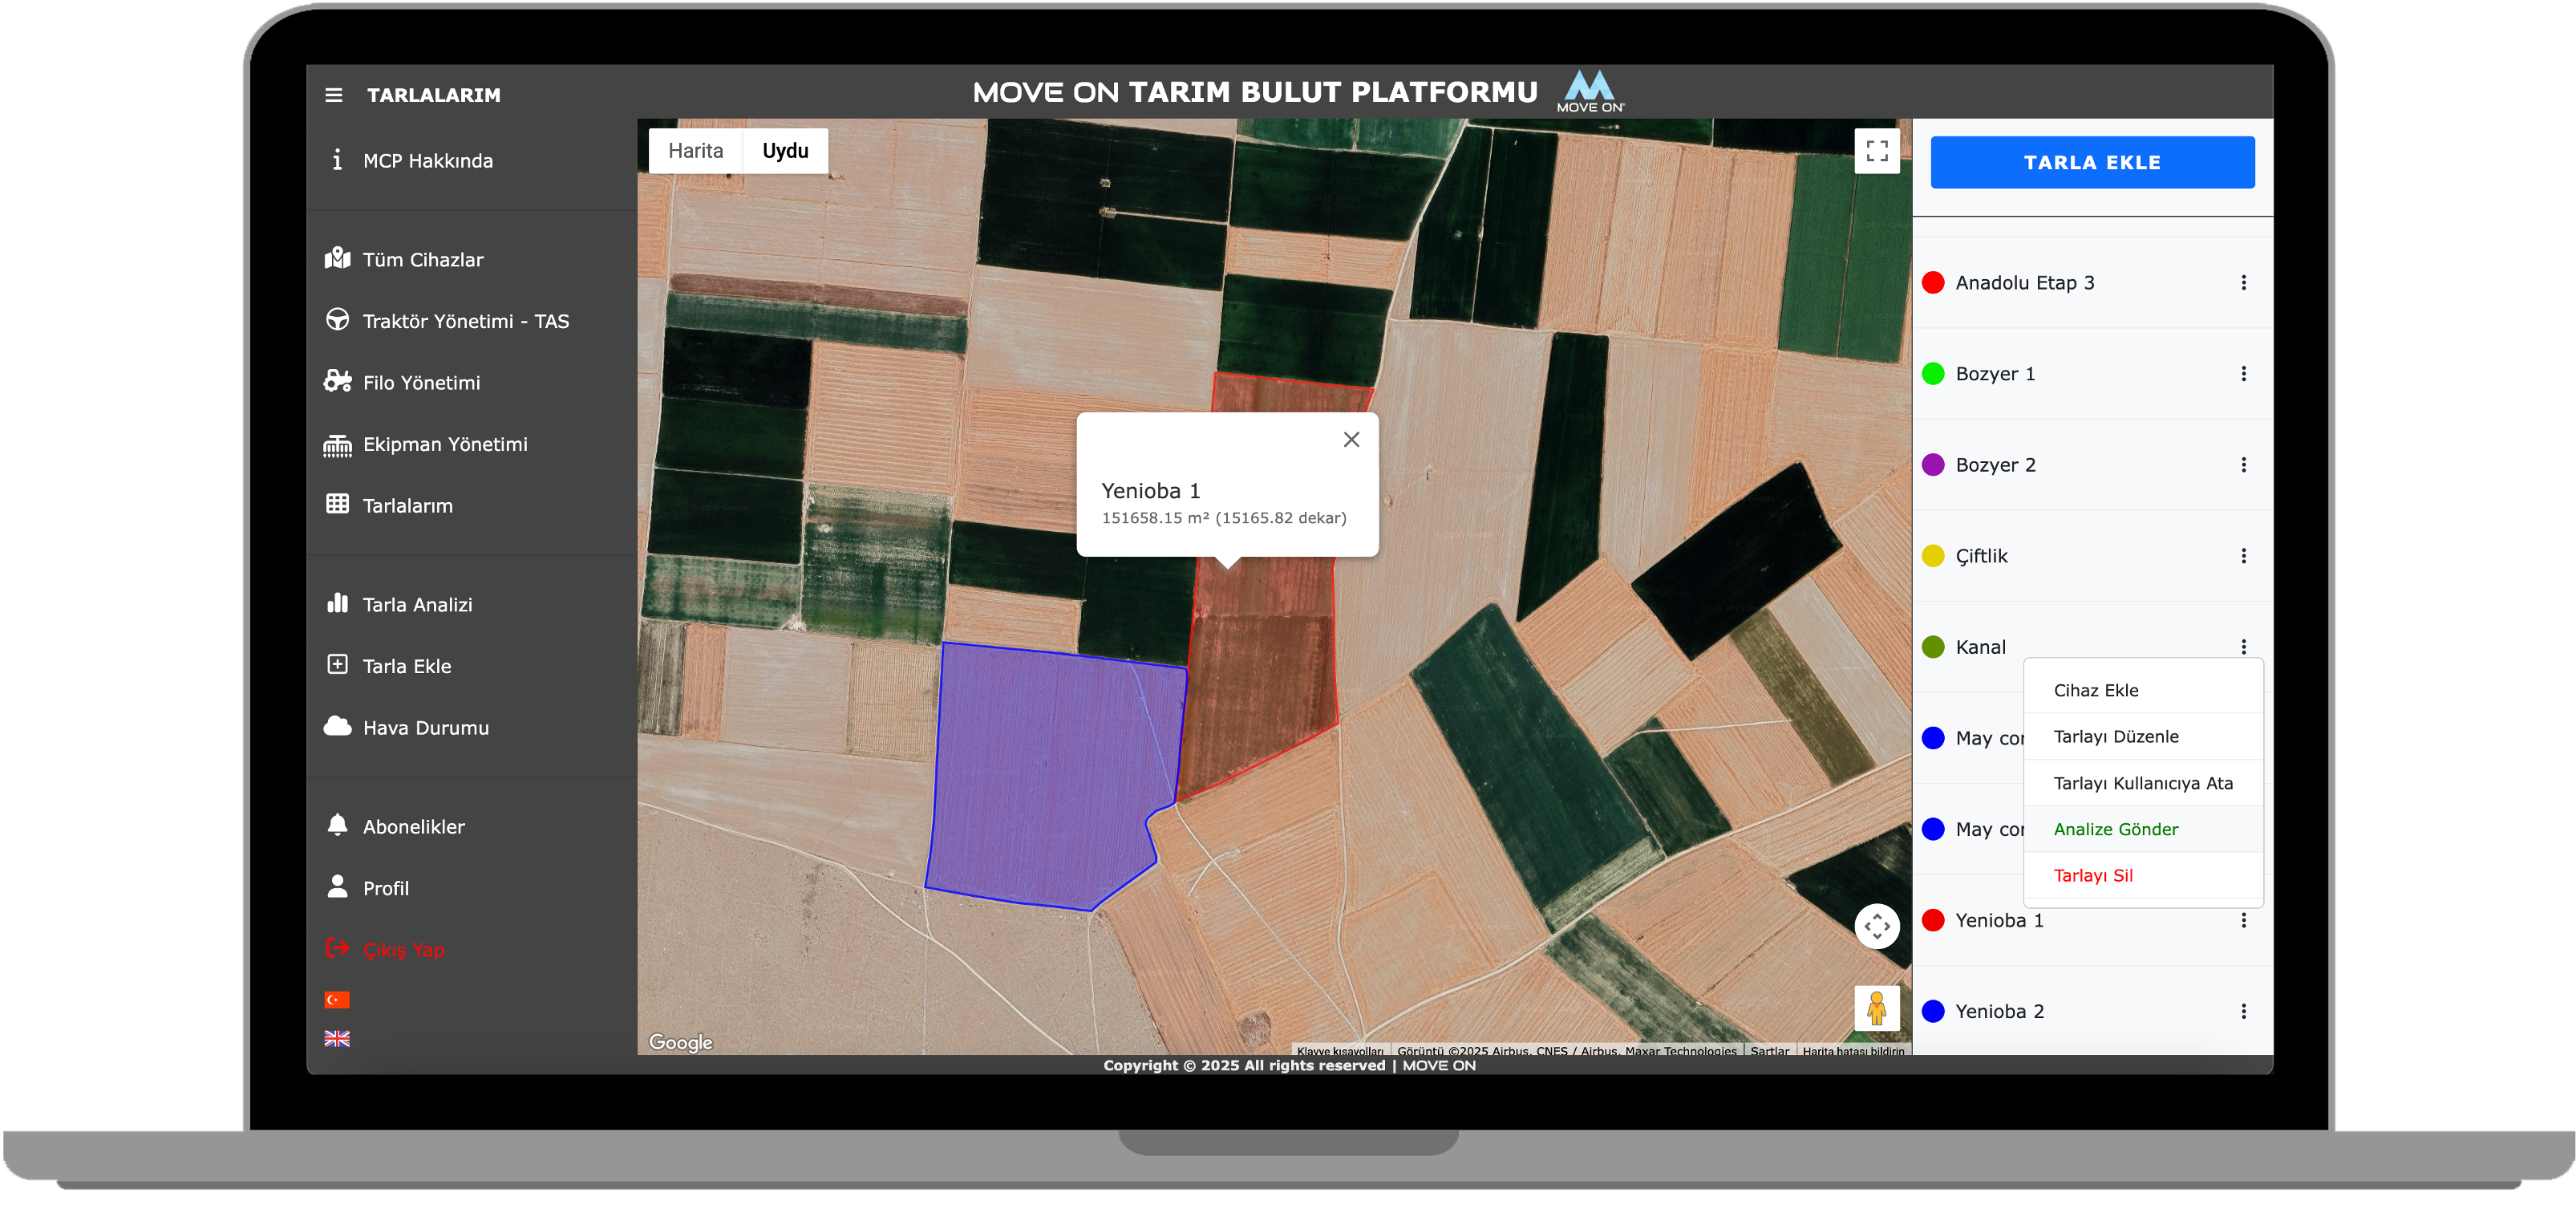2576x1213 pixels.
Task: Toggle map fullscreen view
Action: (x=1876, y=152)
